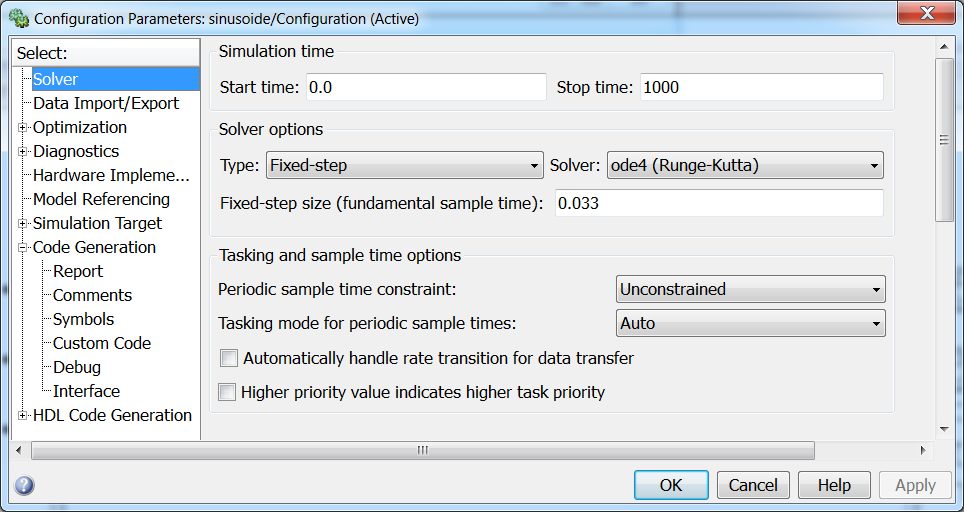The image size is (964, 512).
Task: Collapse the Code Generation tree node
Action: tap(23, 247)
